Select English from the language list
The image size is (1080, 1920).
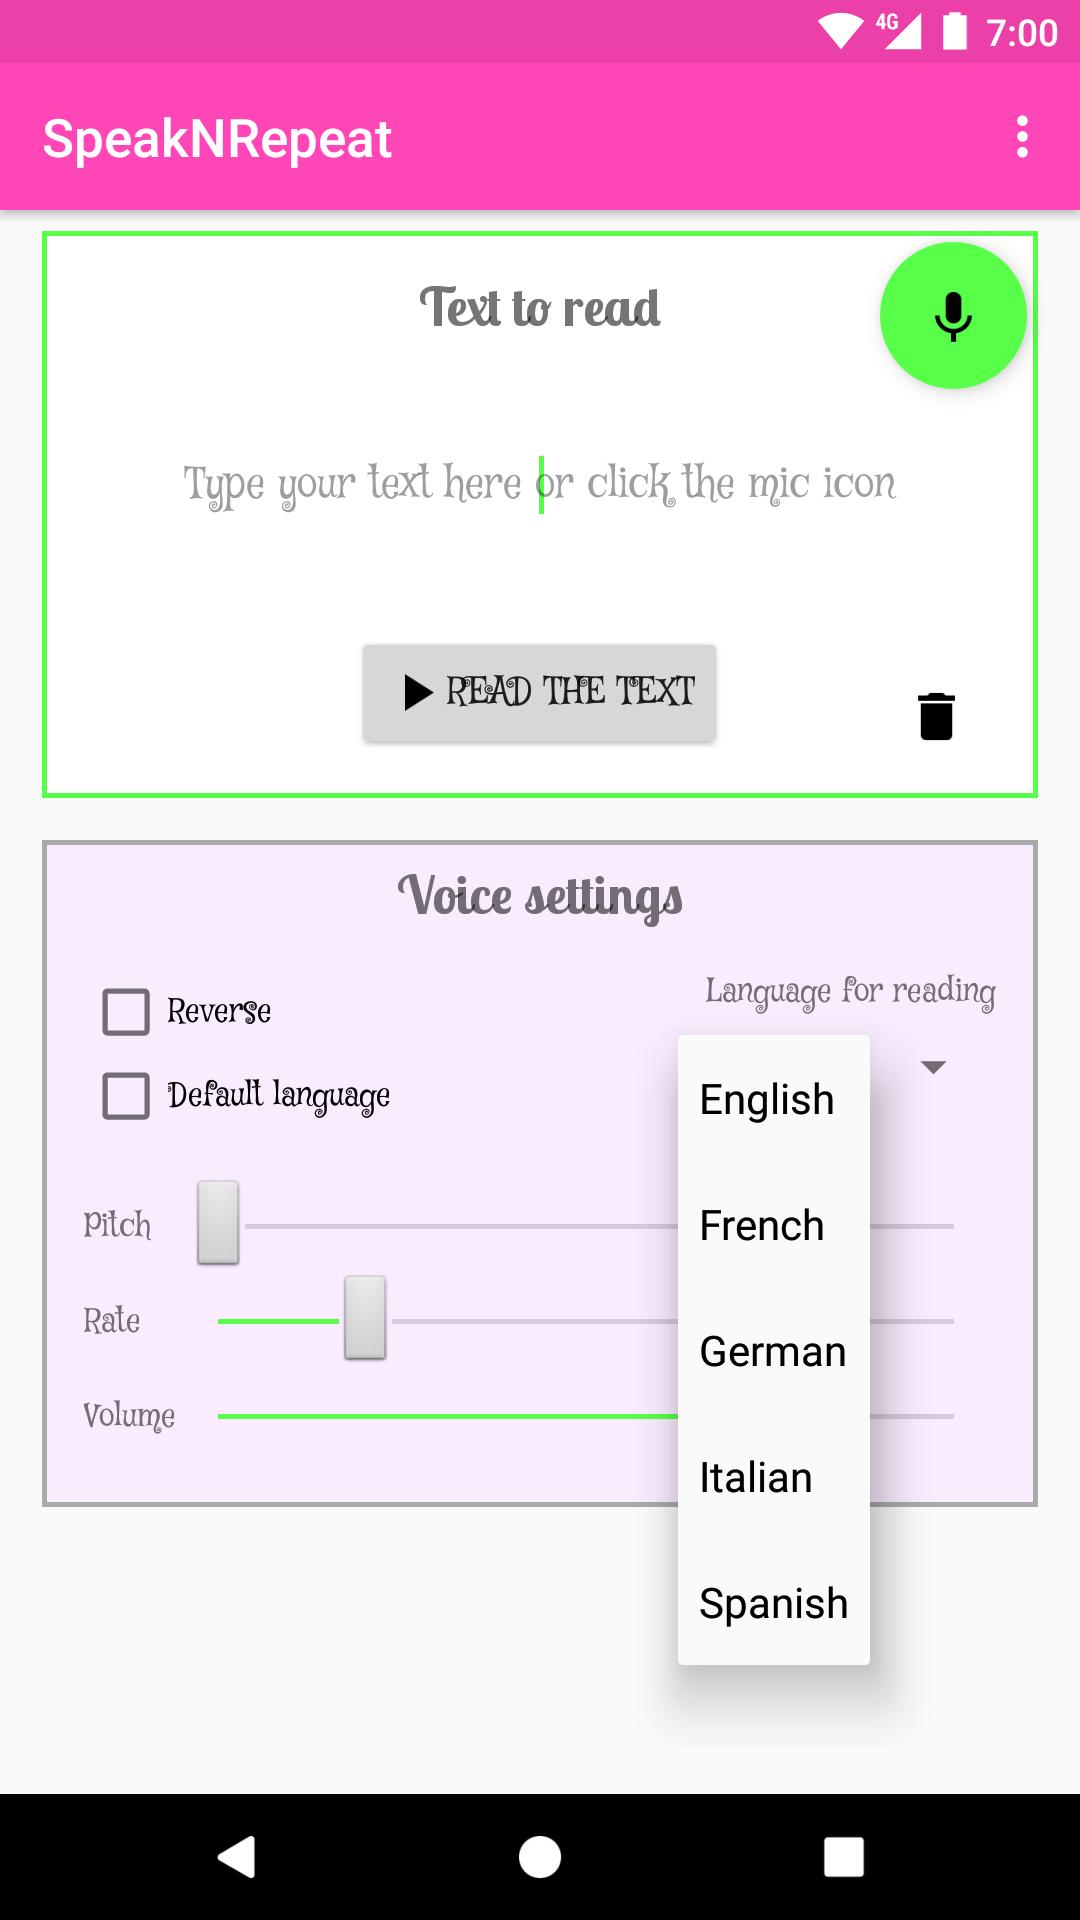pos(767,1100)
